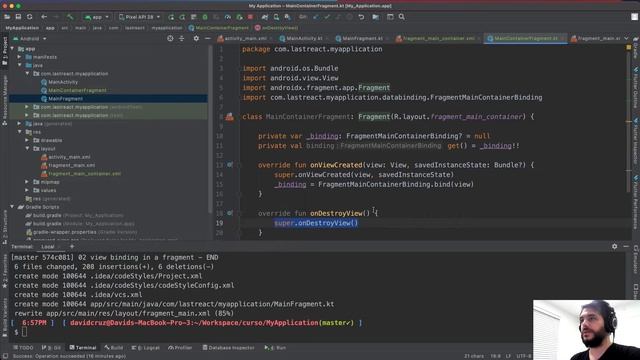The height and width of the screenshot is (360, 640).
Task: Add a new terminal session with plus
Action: point(72,247)
